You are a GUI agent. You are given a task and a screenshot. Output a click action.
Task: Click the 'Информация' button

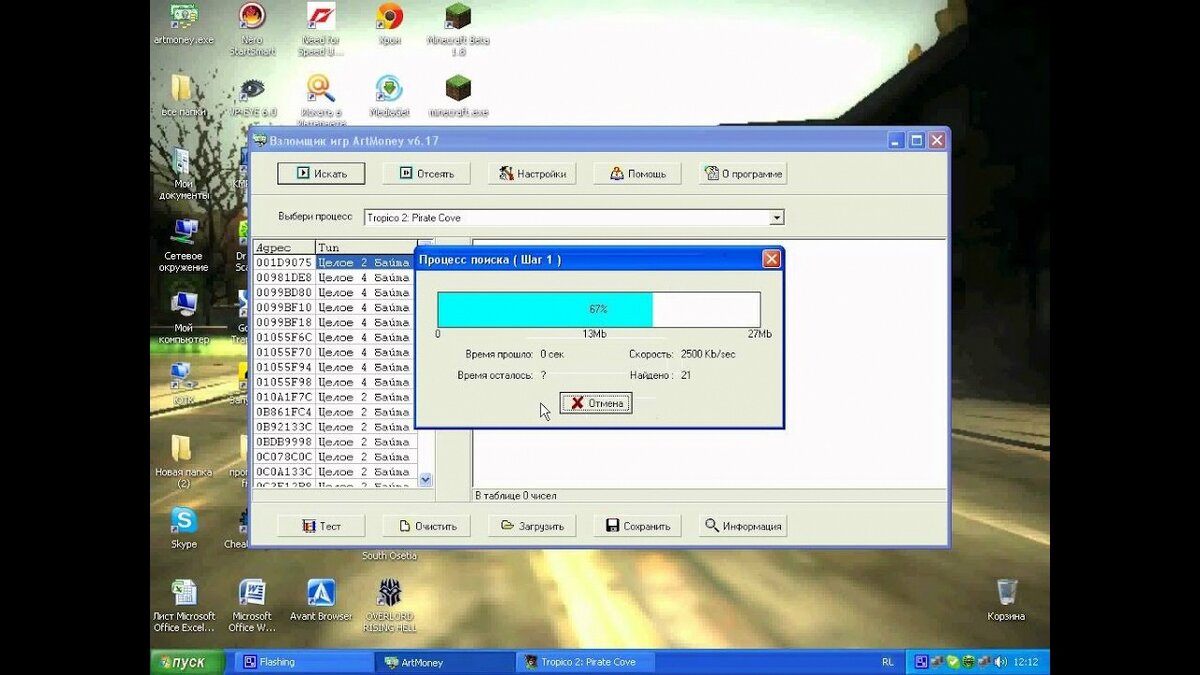[743, 525]
